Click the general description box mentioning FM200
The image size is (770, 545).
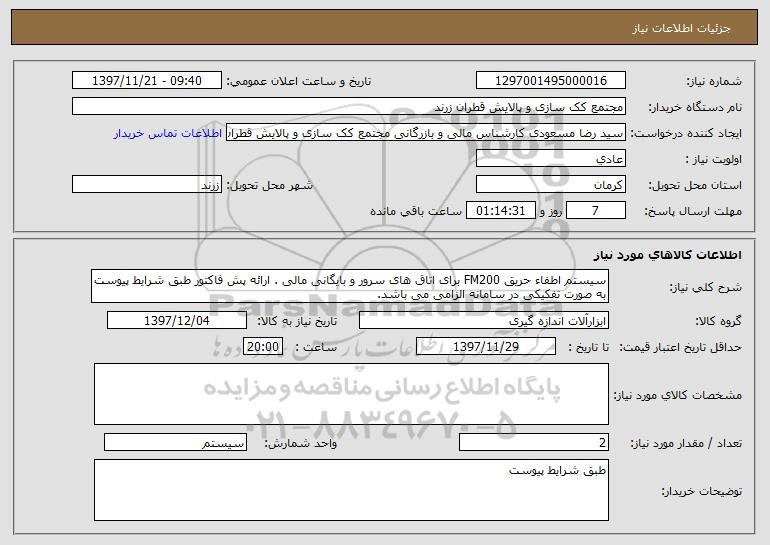(350, 286)
